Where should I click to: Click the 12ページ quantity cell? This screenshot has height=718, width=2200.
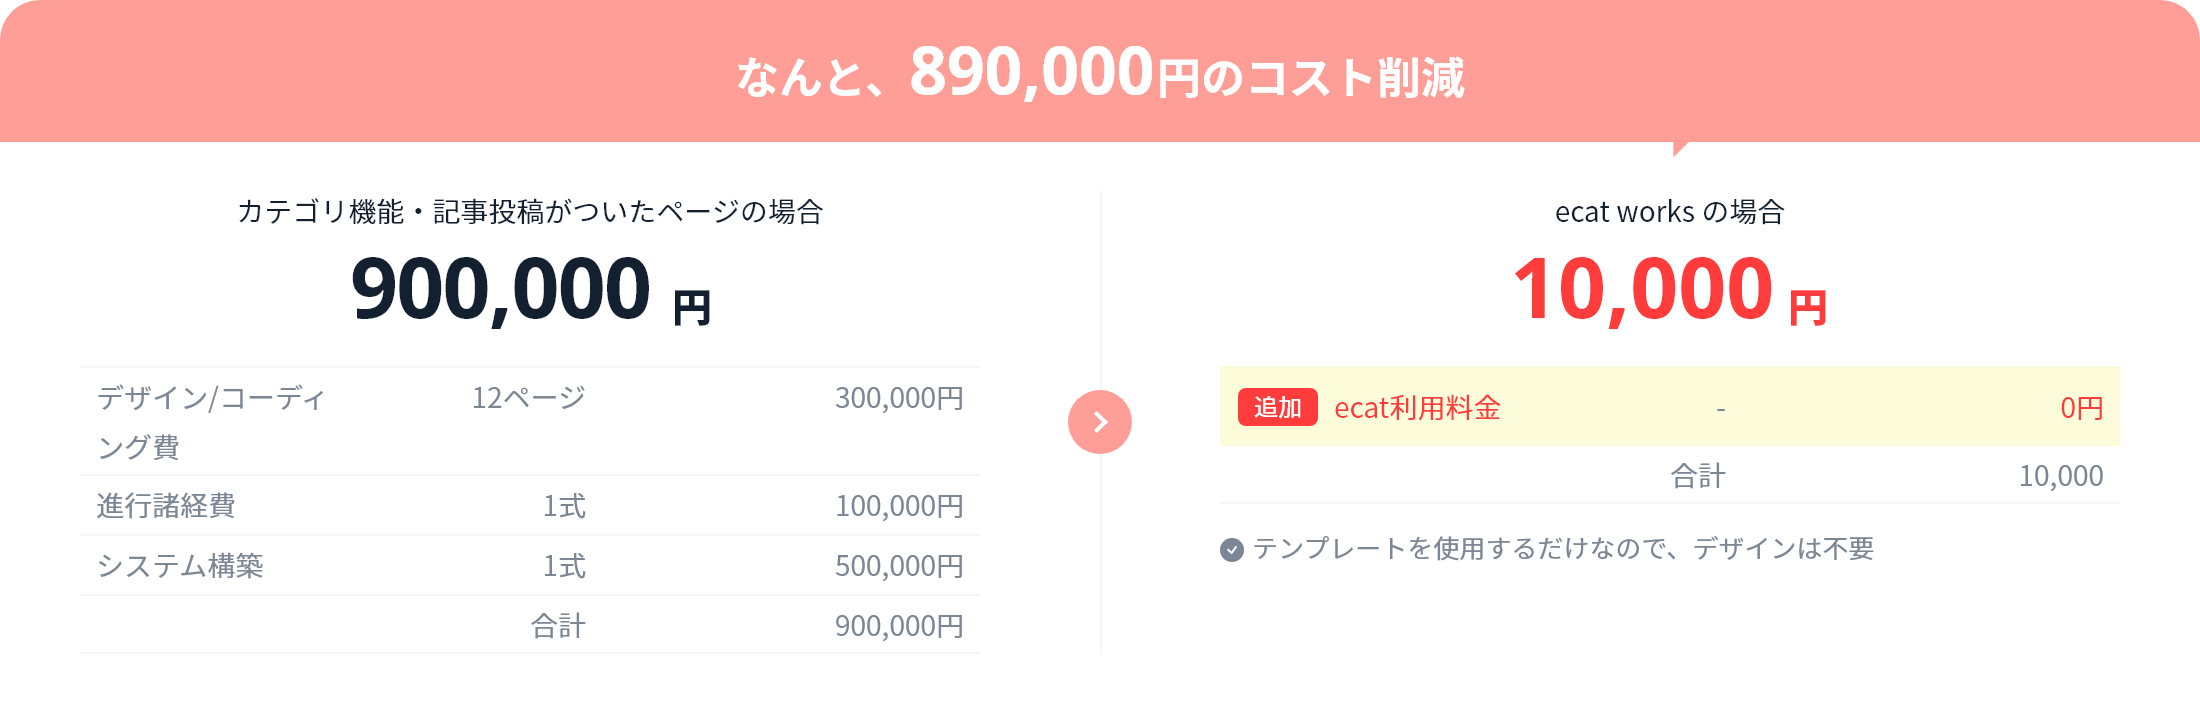[x=529, y=398]
